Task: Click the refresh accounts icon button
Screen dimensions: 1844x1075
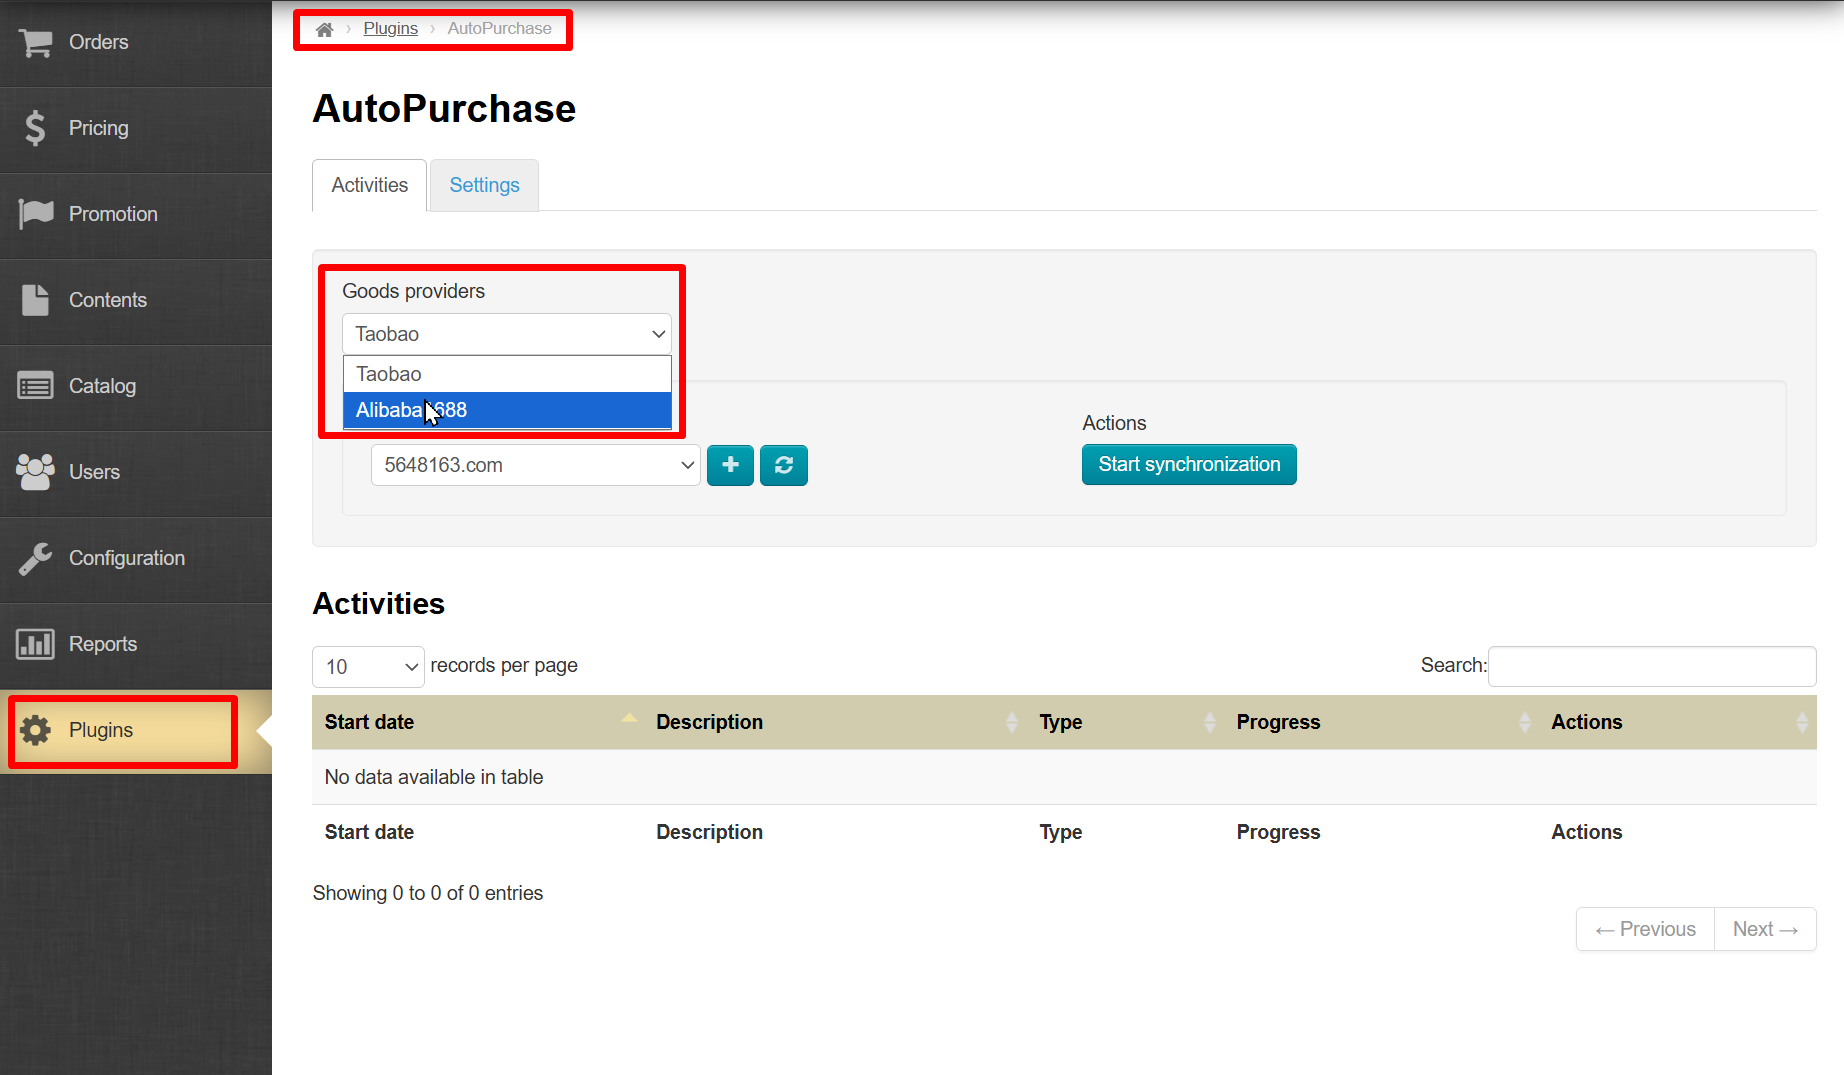Action: (x=783, y=465)
